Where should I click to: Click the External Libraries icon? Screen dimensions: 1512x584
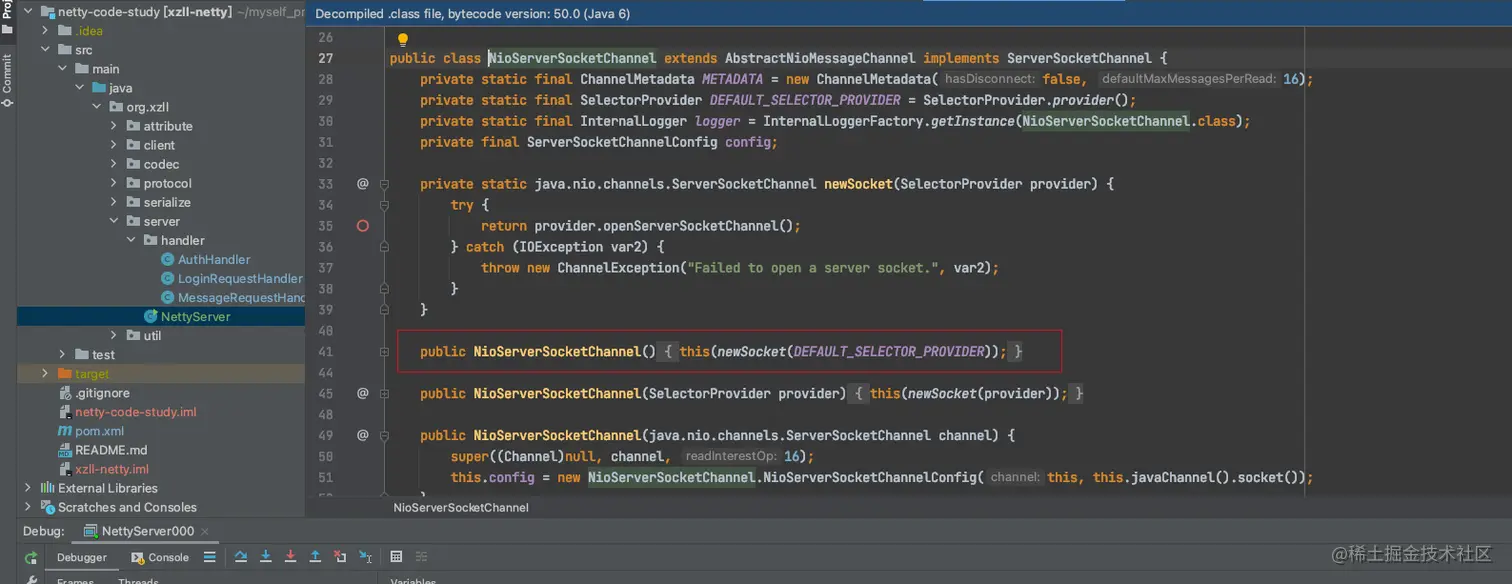click(x=47, y=488)
